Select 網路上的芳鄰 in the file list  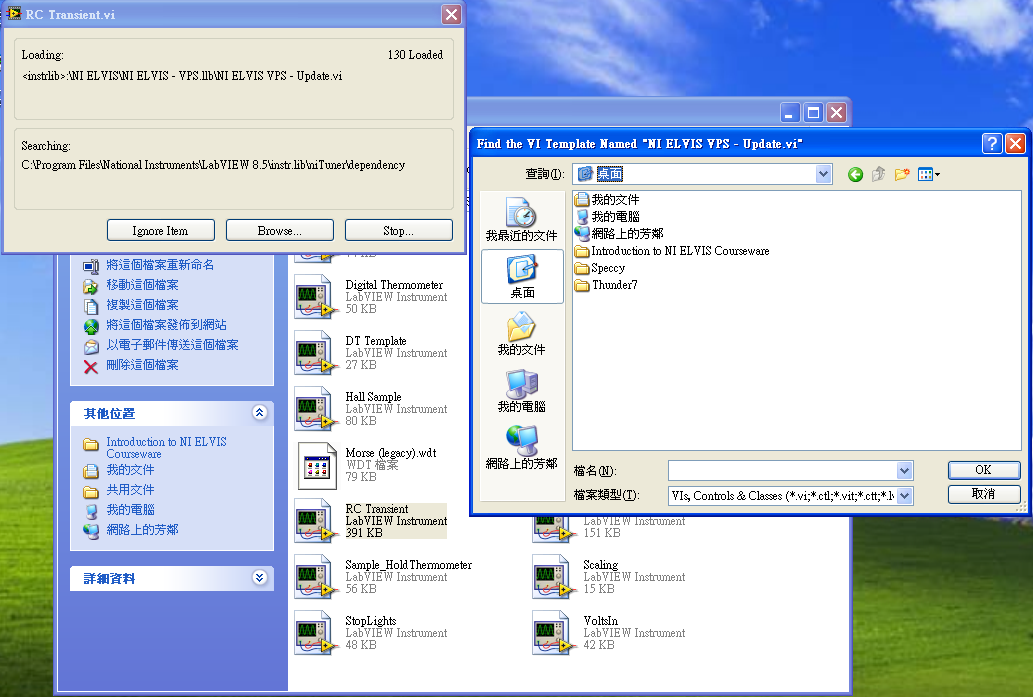tap(619, 233)
